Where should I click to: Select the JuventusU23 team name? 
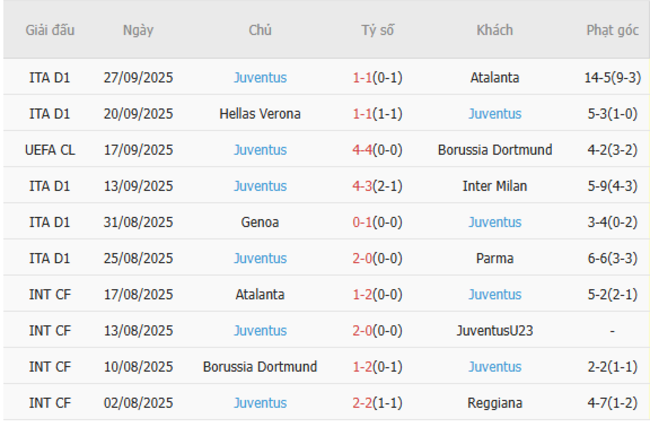(x=495, y=330)
